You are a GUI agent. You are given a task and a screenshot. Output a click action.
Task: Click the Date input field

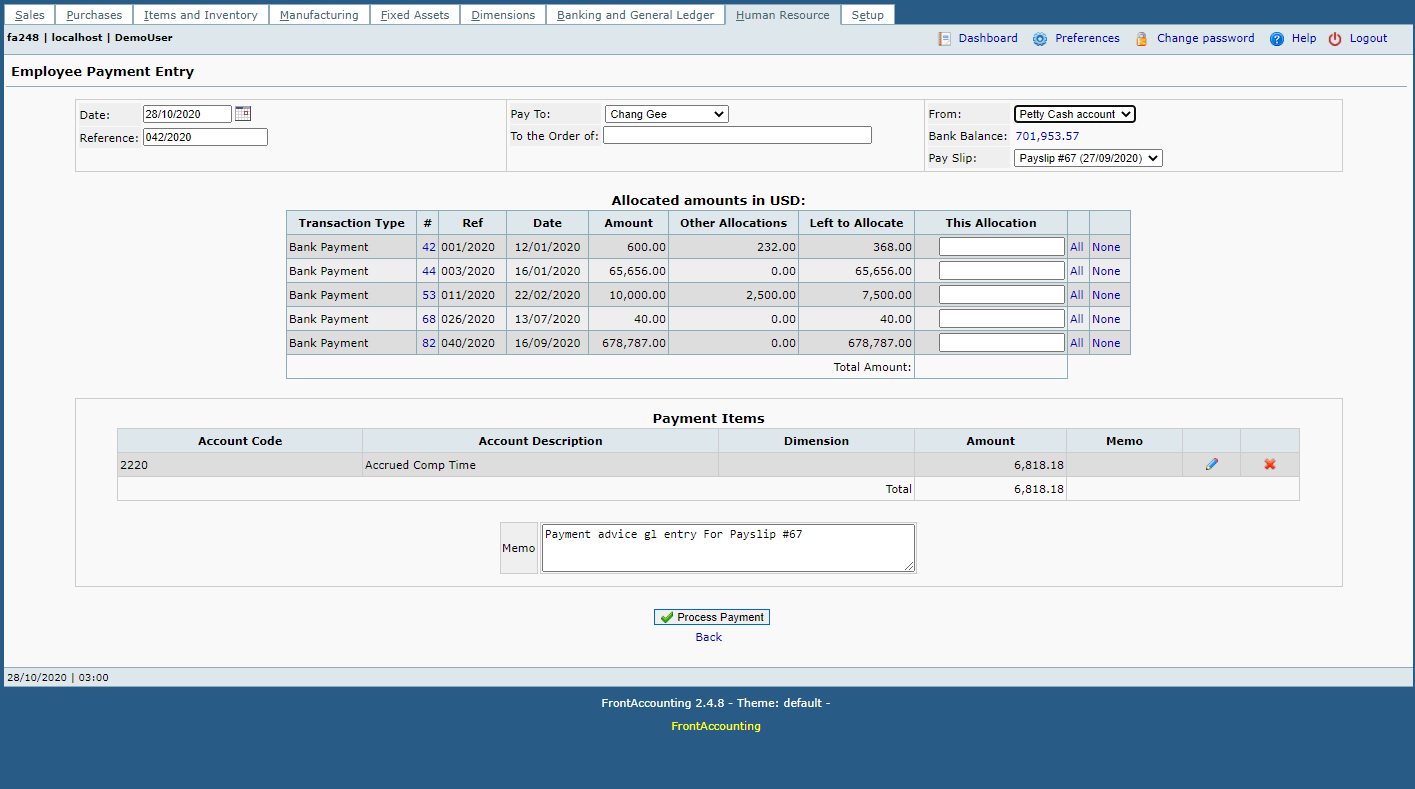click(187, 114)
